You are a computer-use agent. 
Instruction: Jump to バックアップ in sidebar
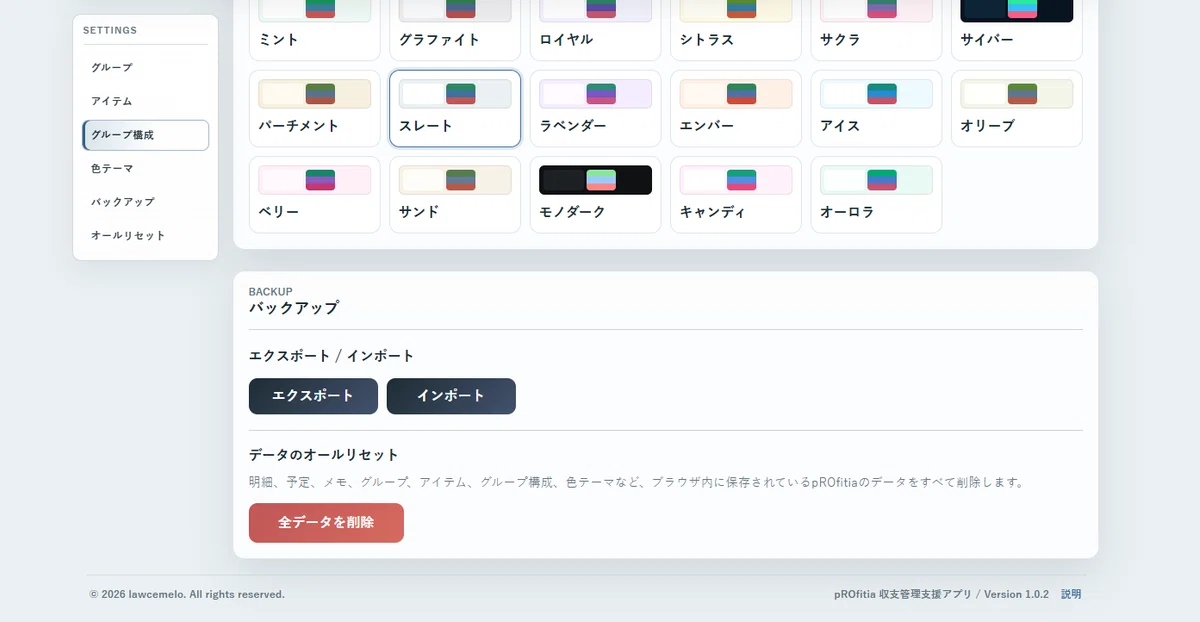[145, 202]
